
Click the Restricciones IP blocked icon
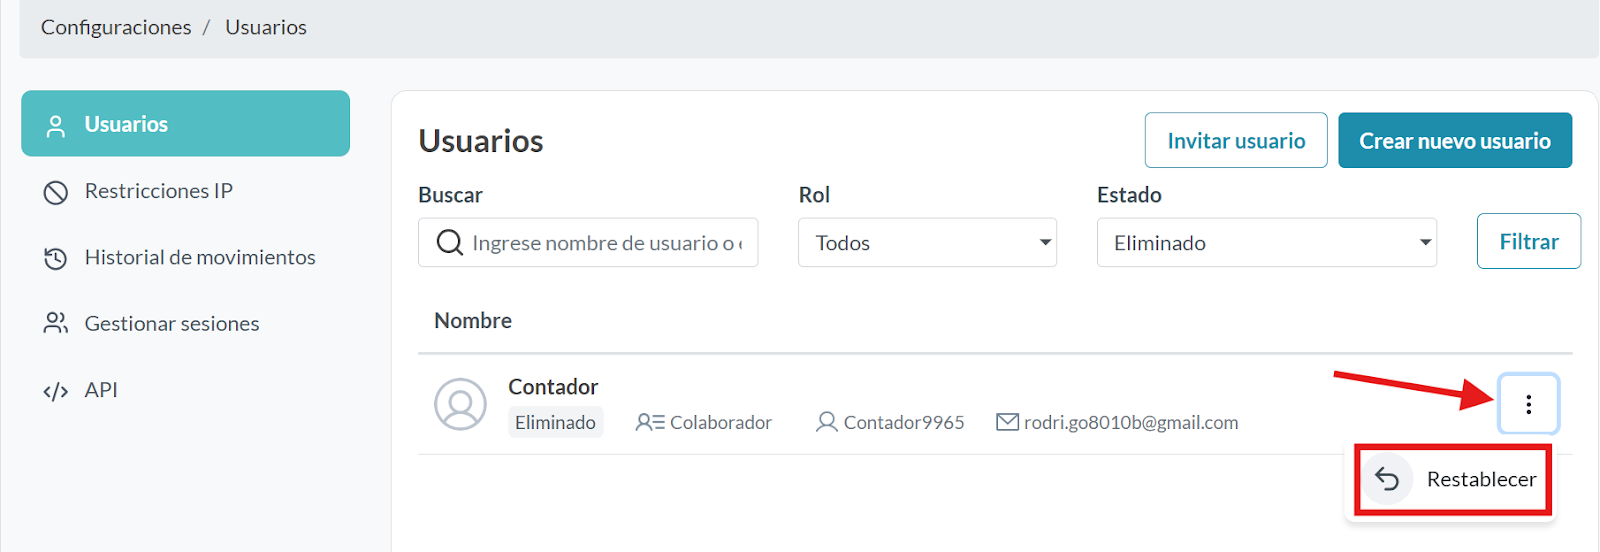tap(56, 192)
